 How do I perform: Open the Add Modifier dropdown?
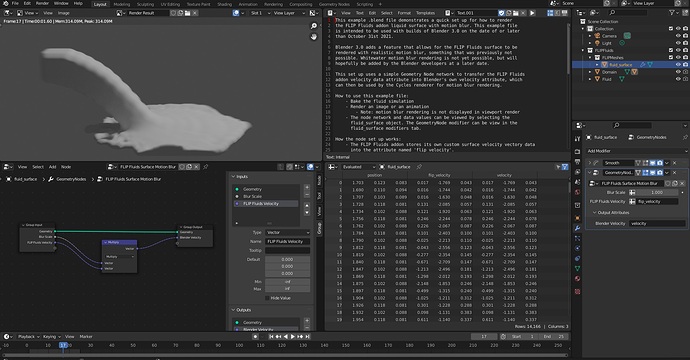(636, 151)
